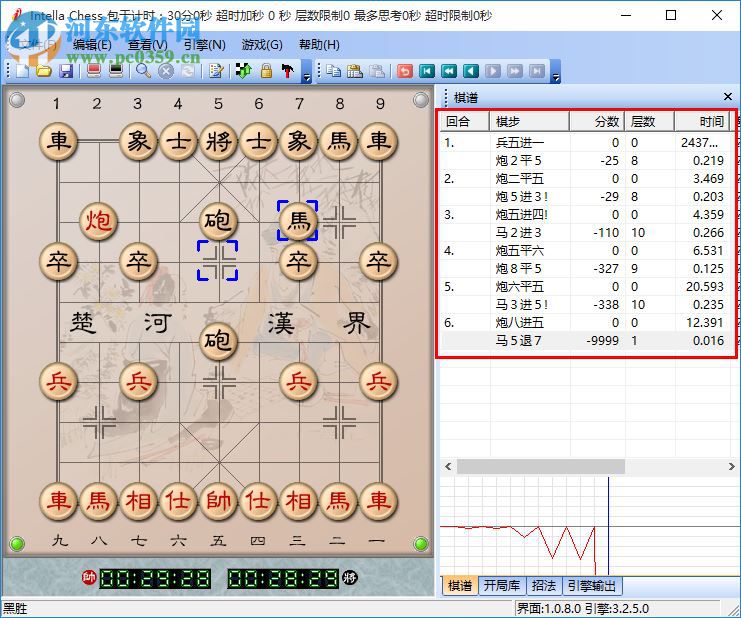This screenshot has width=741, height=618.
Task: Click the blue marker line in score graph
Action: click(608, 525)
